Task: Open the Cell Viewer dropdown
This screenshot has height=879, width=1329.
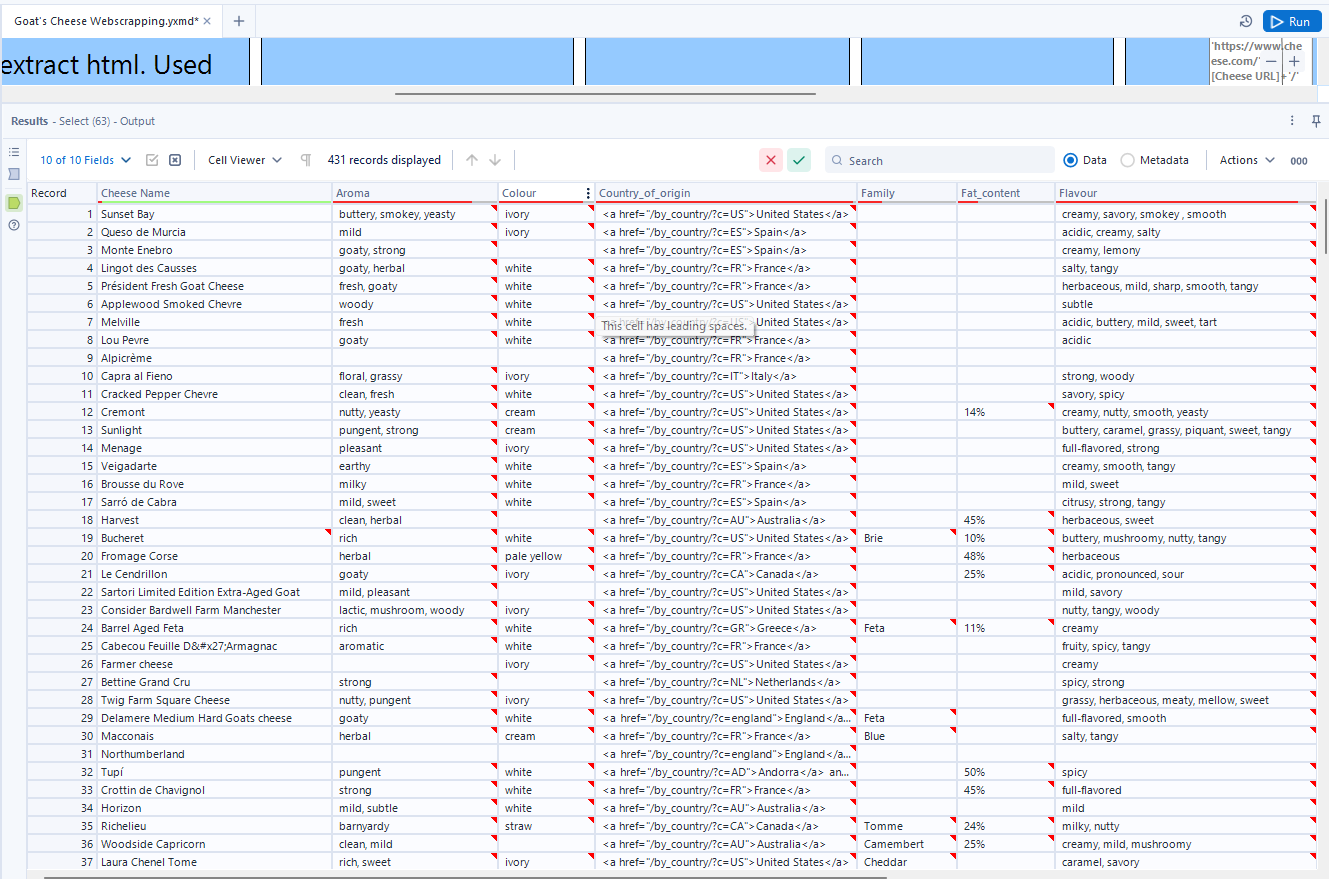Action: [245, 160]
